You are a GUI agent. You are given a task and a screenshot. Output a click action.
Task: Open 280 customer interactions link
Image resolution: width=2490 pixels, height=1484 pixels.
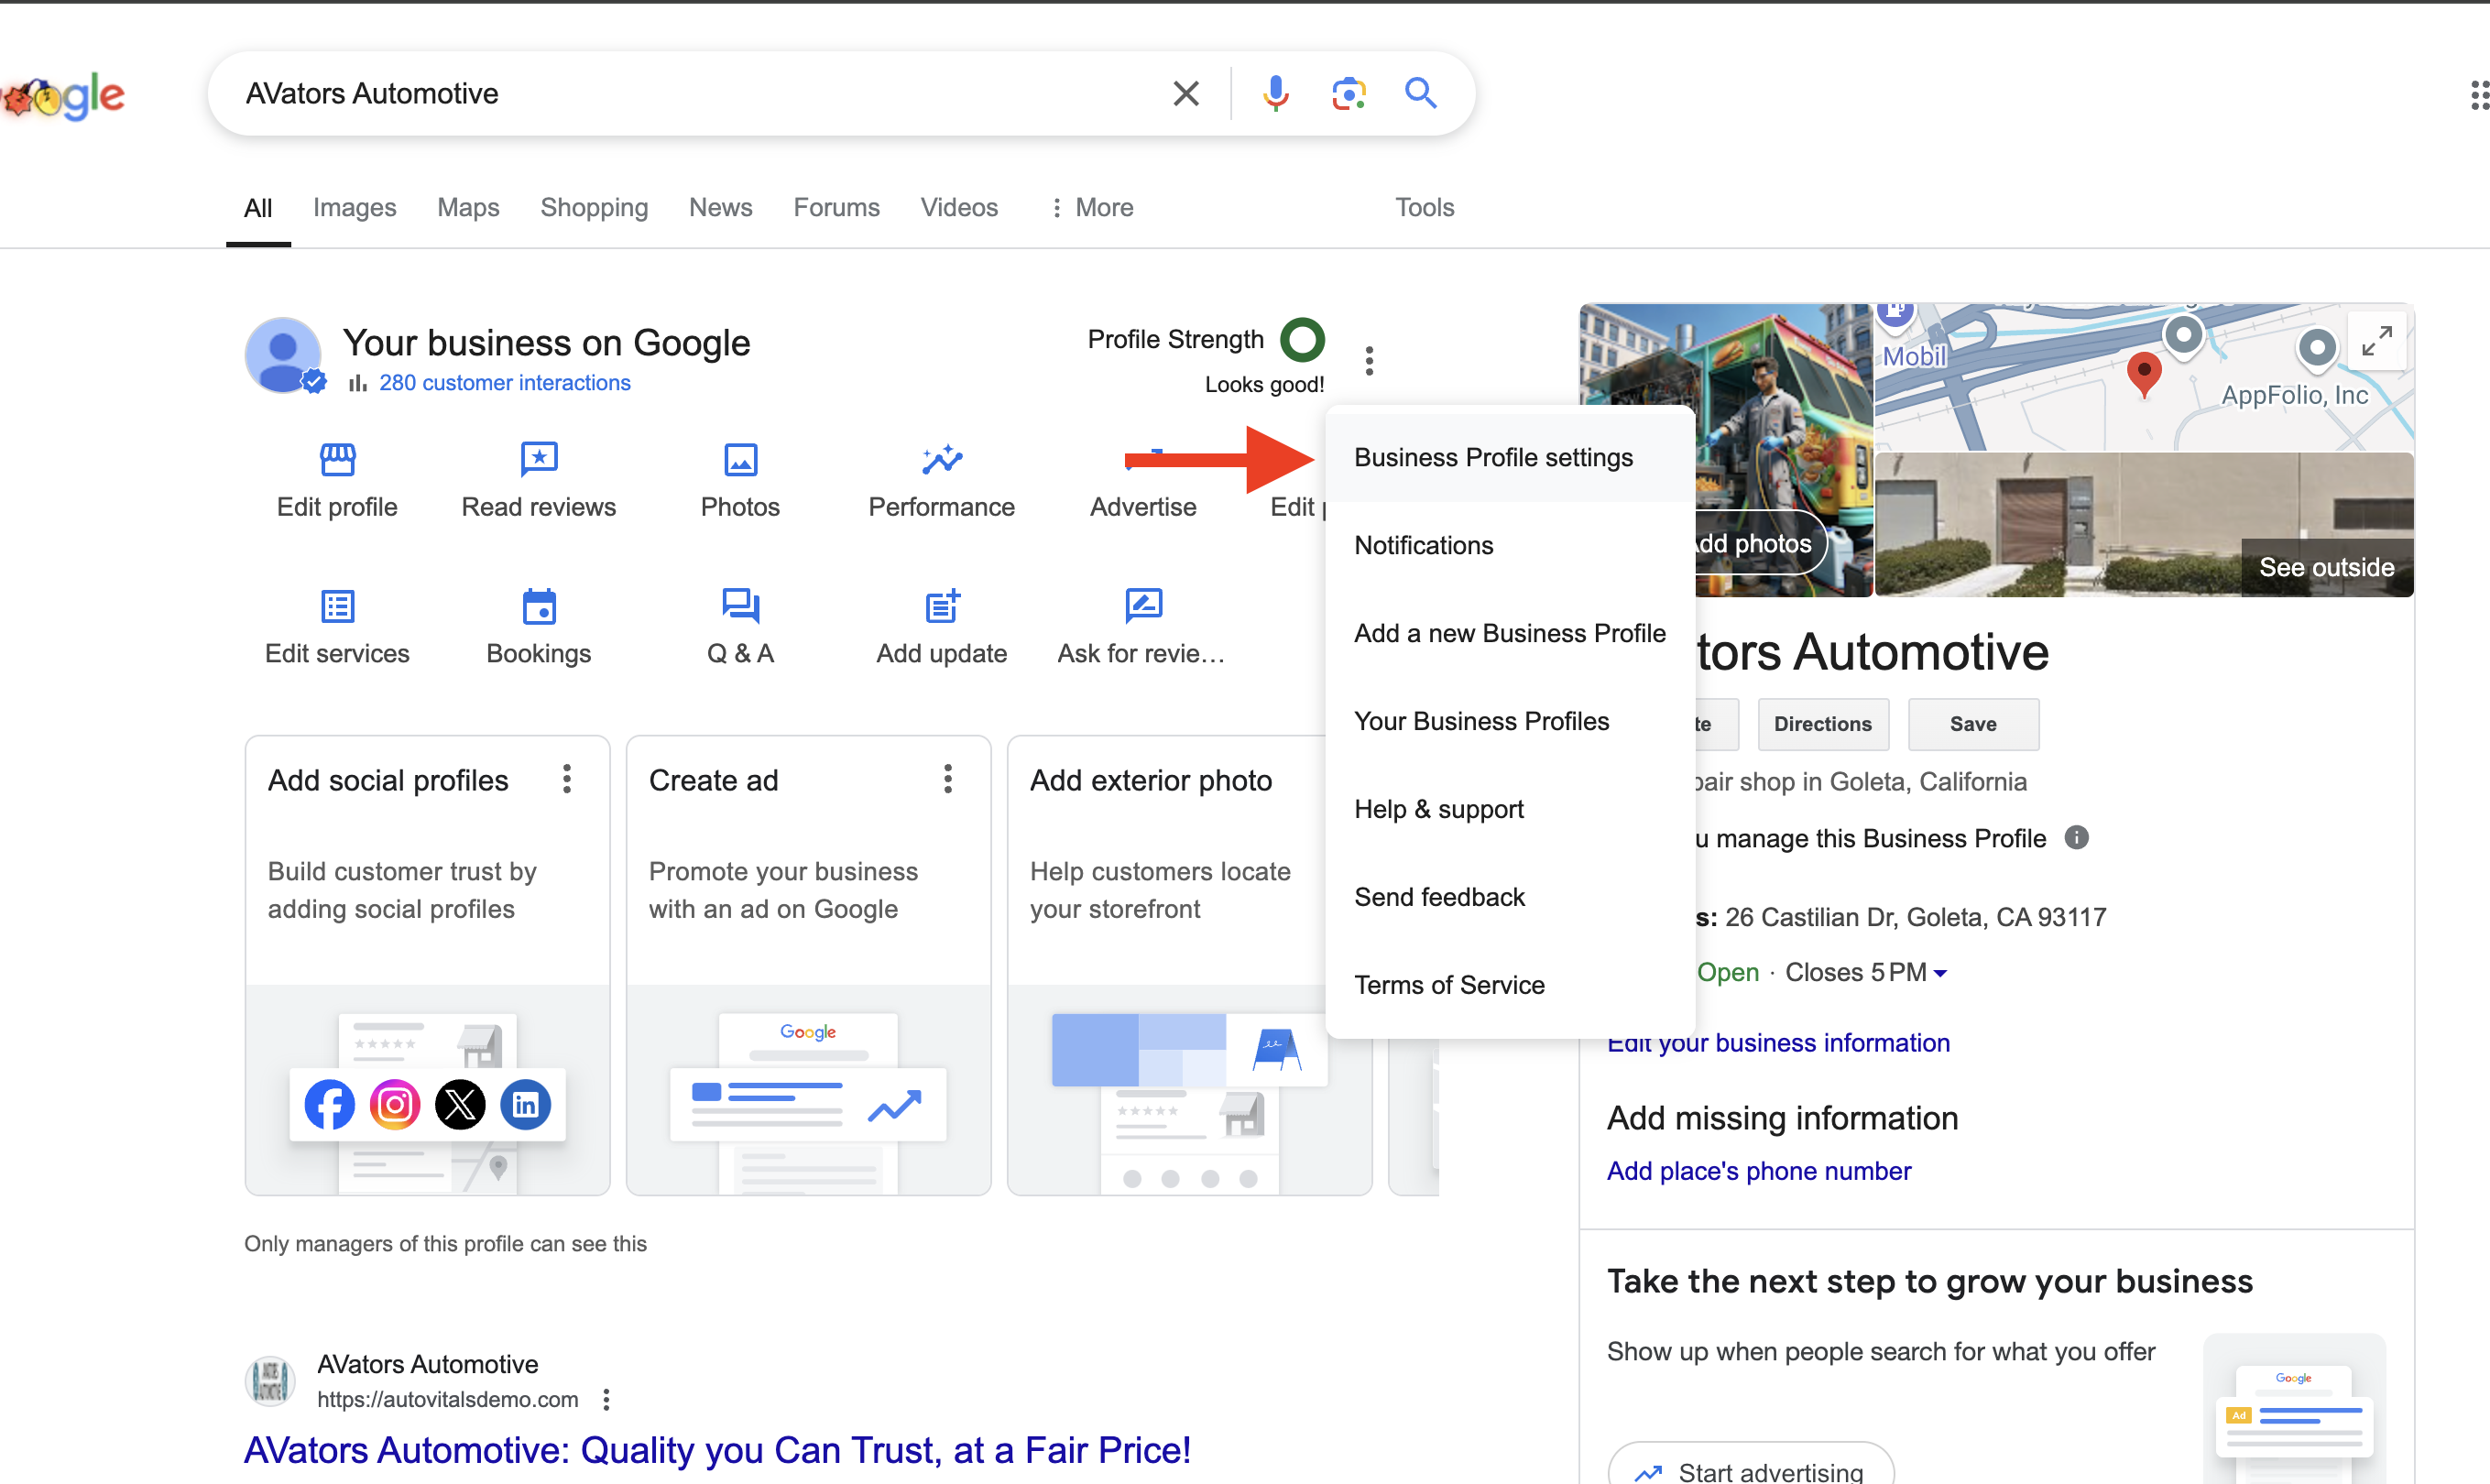pyautogui.click(x=505, y=383)
